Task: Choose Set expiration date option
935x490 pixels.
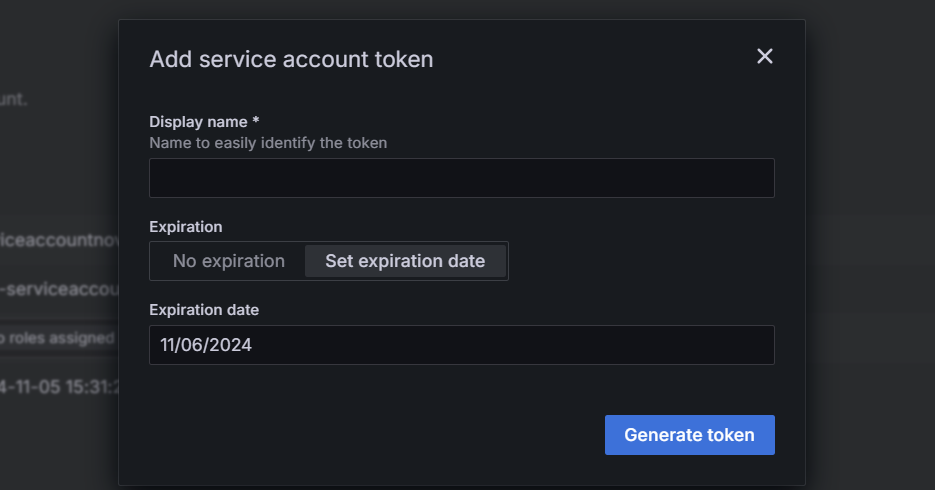Action: tap(405, 261)
